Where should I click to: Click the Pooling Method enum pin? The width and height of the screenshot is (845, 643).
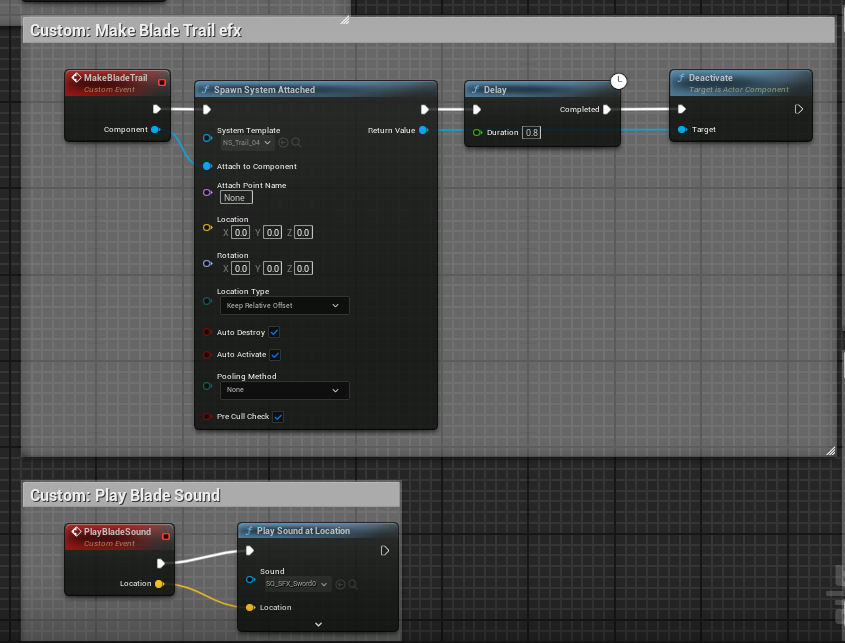[x=207, y=386]
